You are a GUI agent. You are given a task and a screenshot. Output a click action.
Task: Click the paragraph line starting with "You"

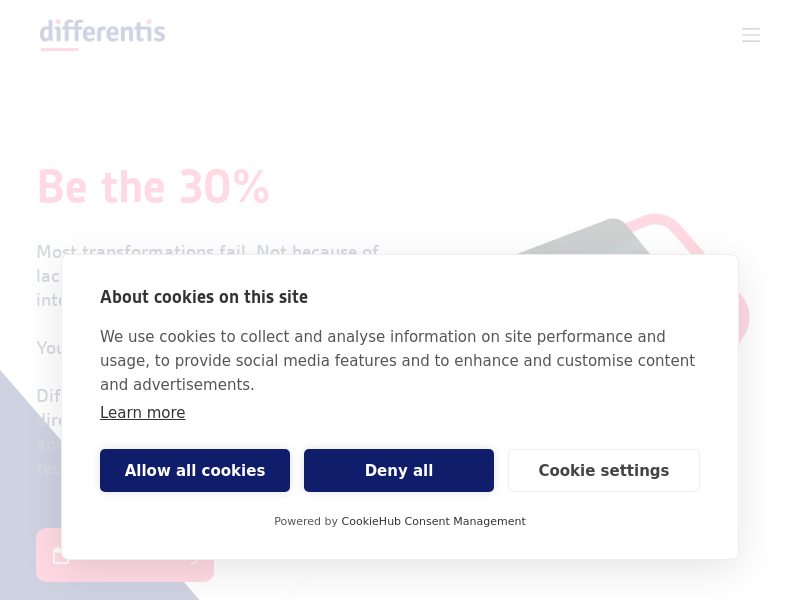coord(48,348)
